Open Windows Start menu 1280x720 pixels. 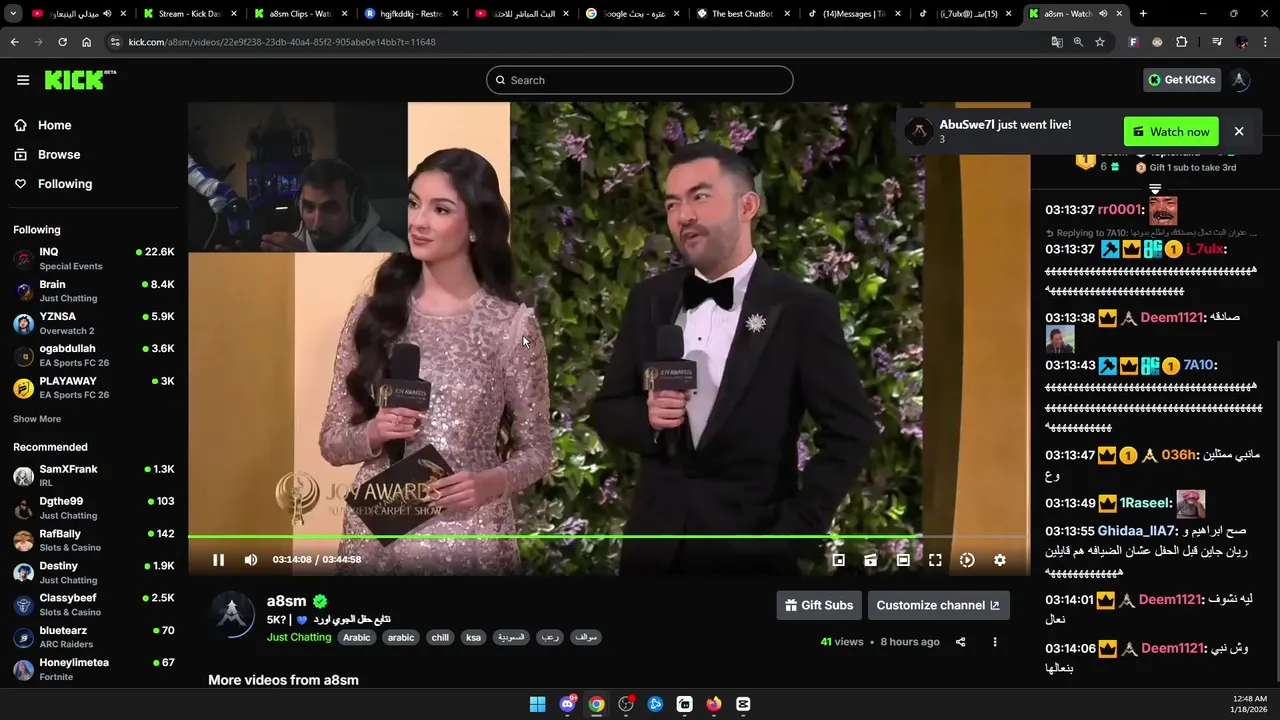[x=537, y=704]
